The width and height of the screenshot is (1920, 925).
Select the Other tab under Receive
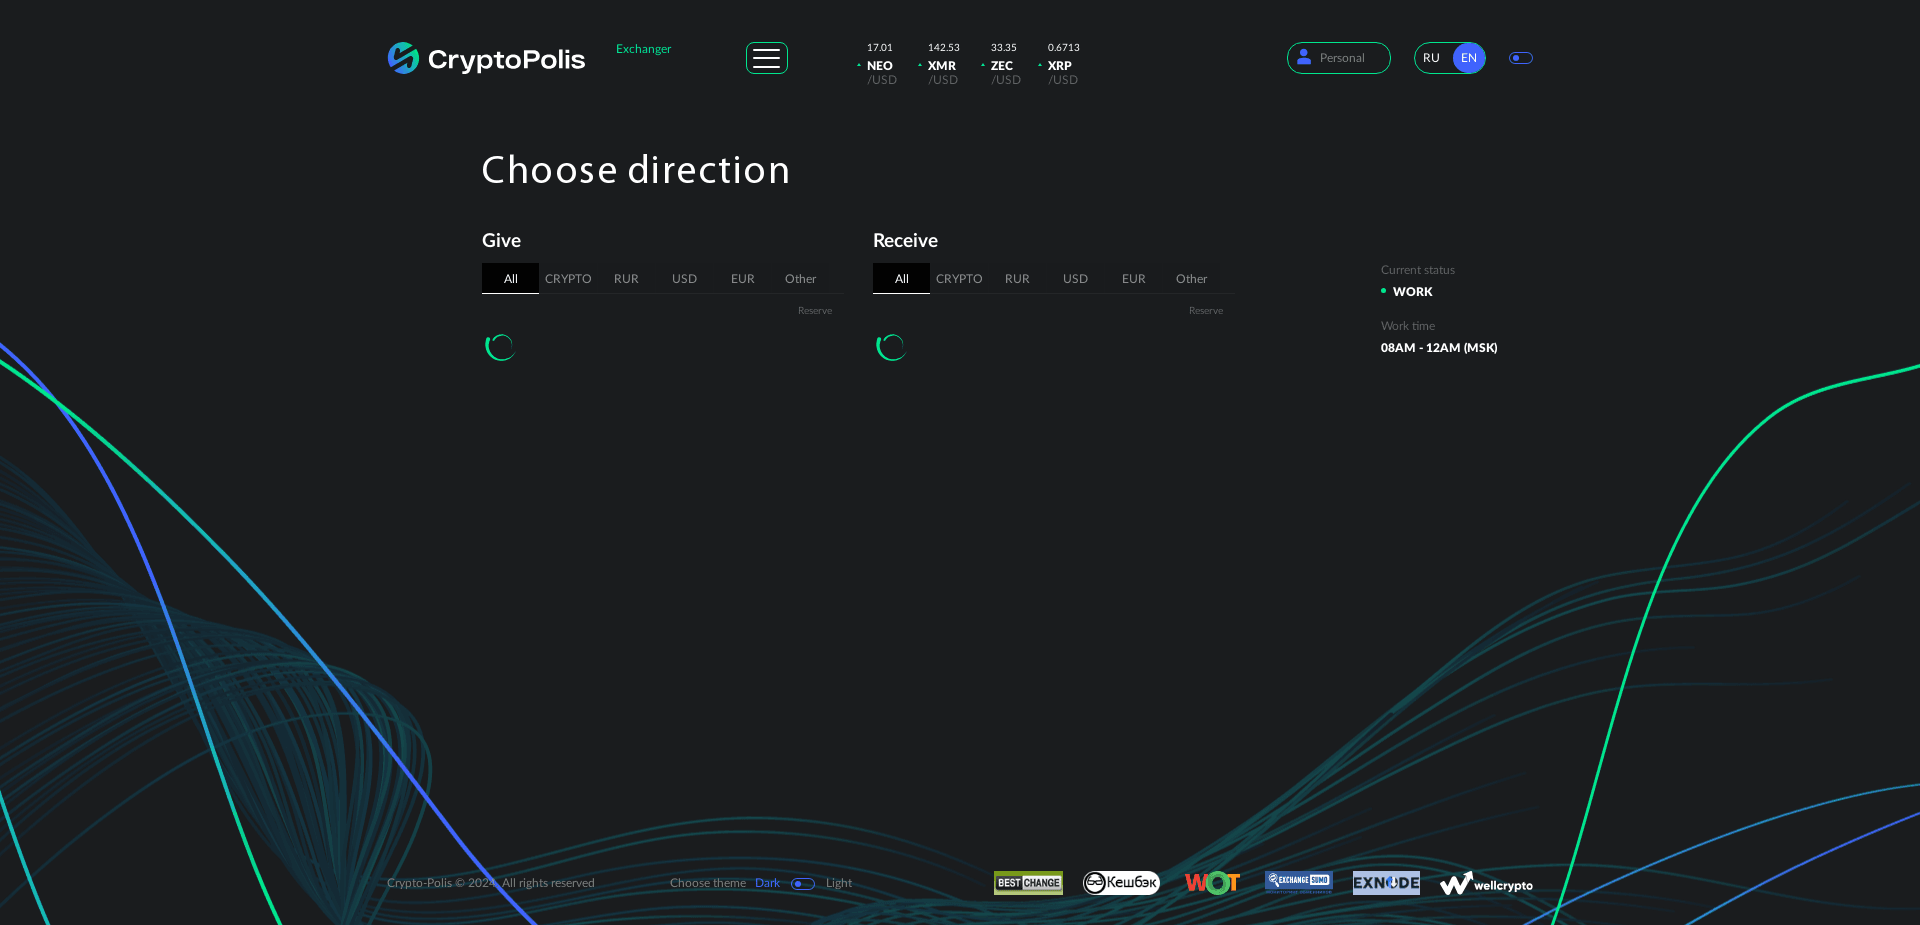(x=1191, y=279)
